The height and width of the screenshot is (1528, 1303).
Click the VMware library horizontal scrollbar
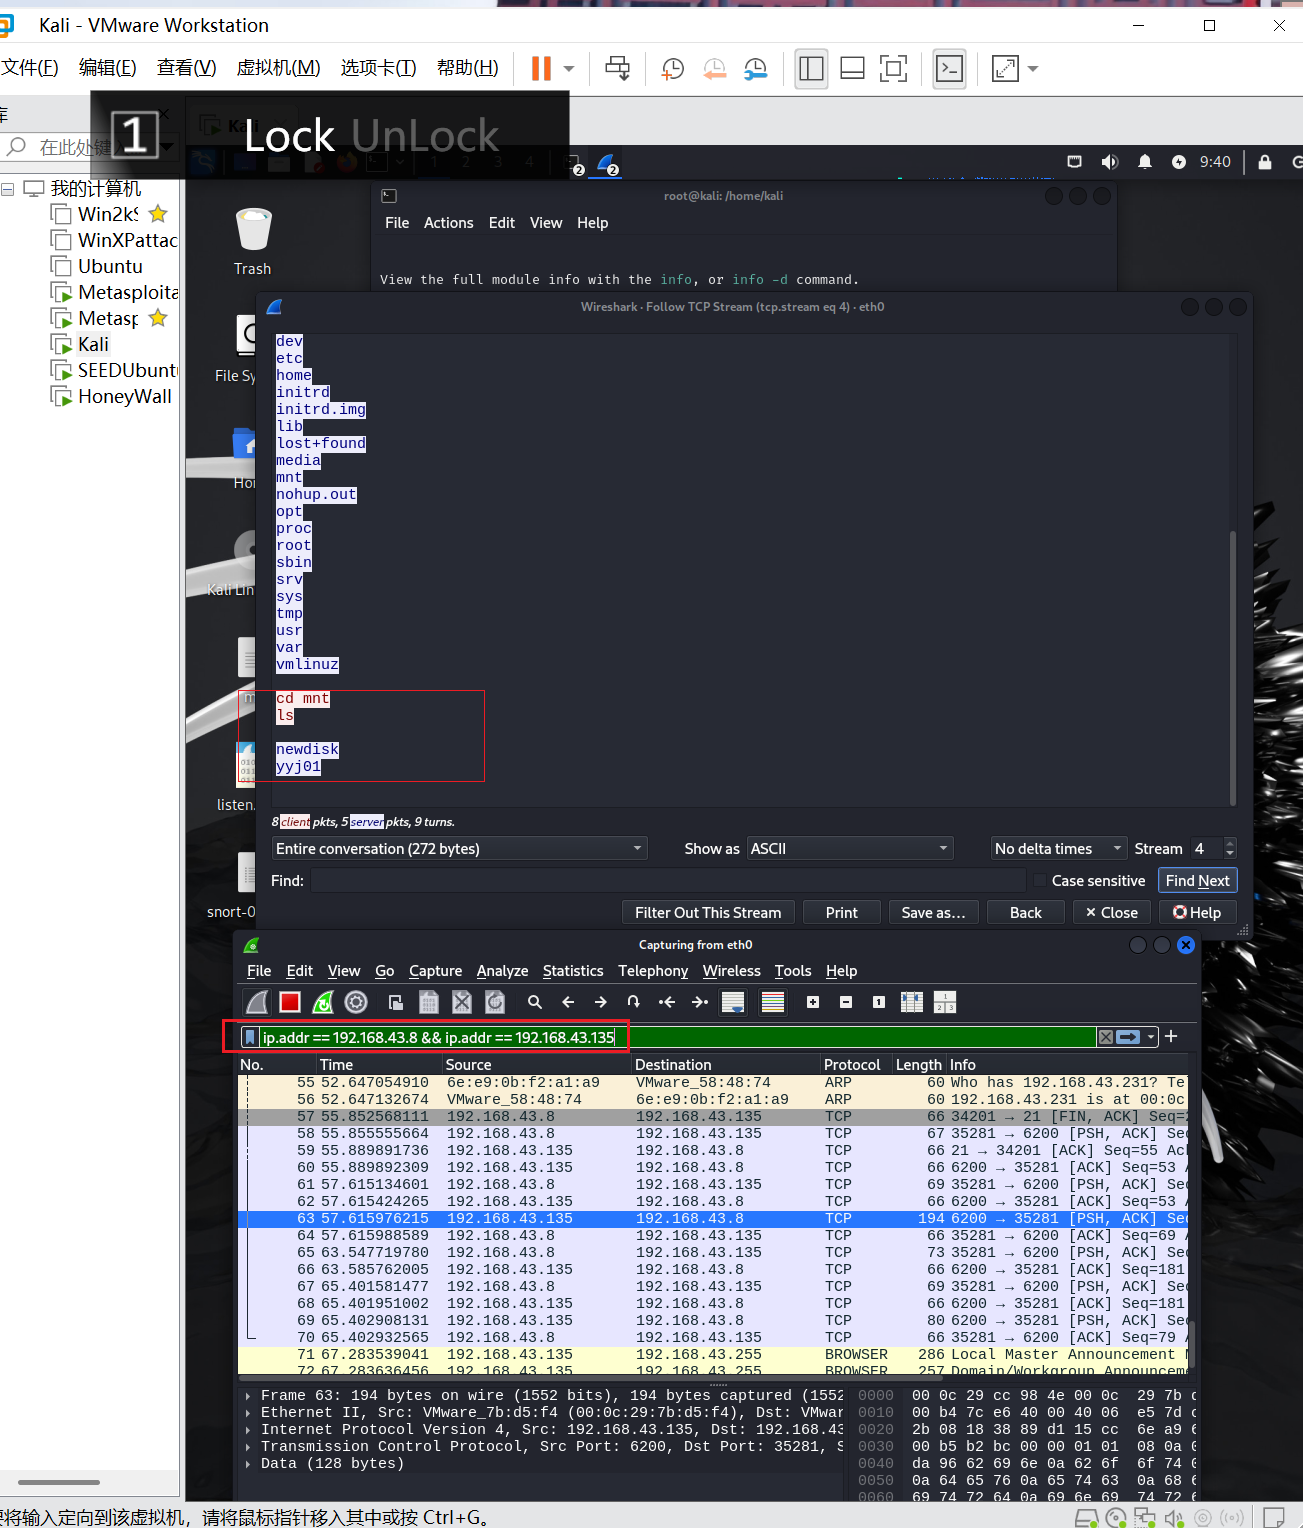coord(59,1482)
